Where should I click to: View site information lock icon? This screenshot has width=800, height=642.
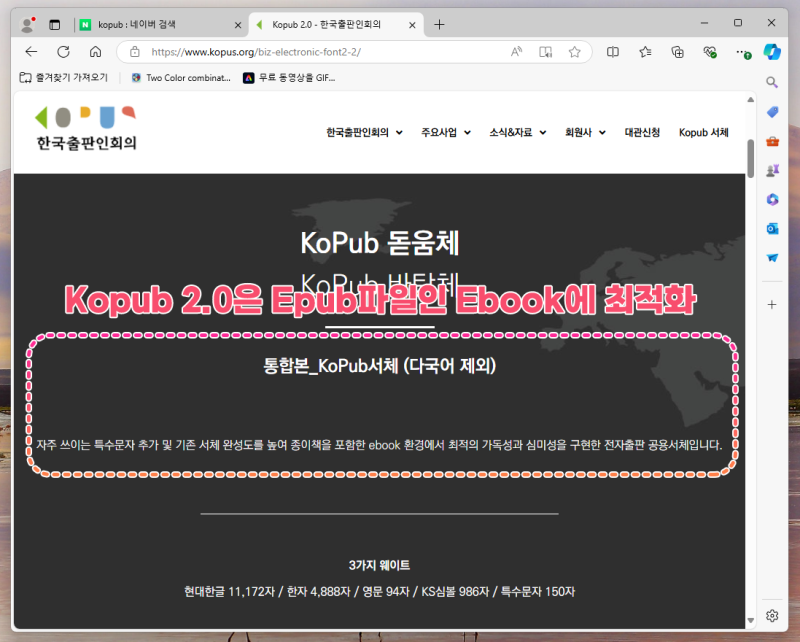(x=135, y=52)
